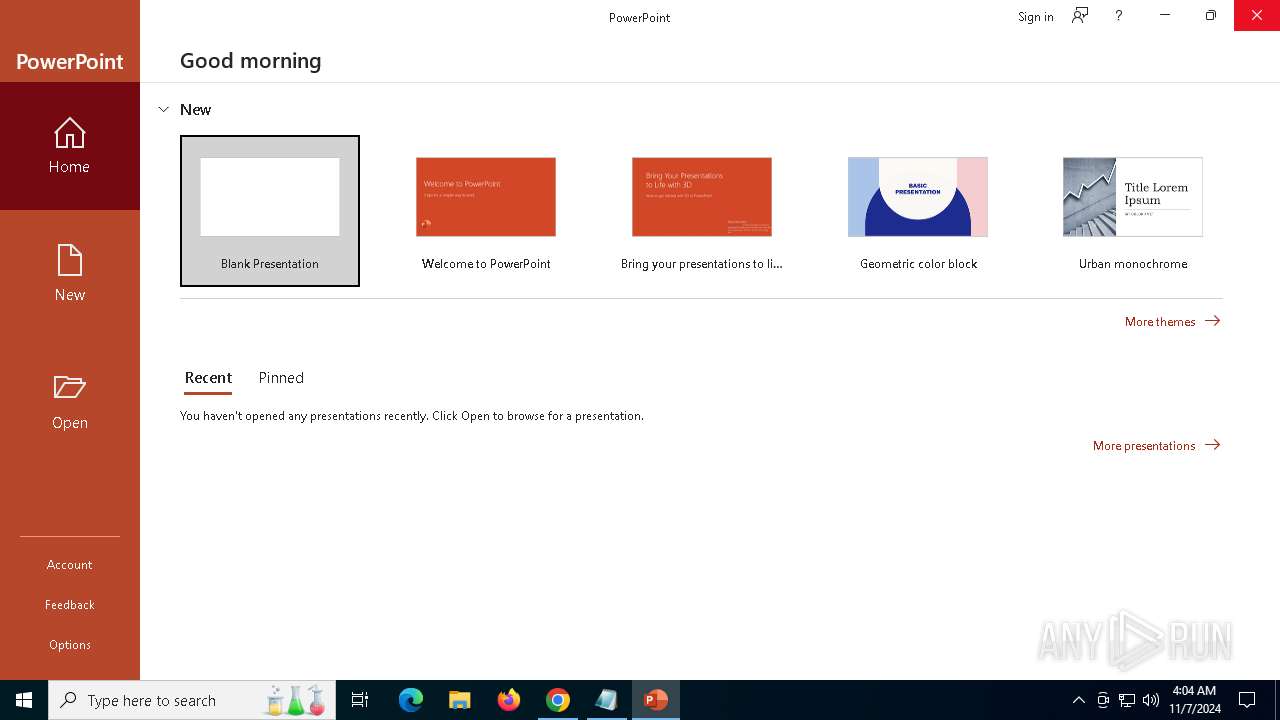Open the notepad-like app on taskbar

click(x=607, y=700)
